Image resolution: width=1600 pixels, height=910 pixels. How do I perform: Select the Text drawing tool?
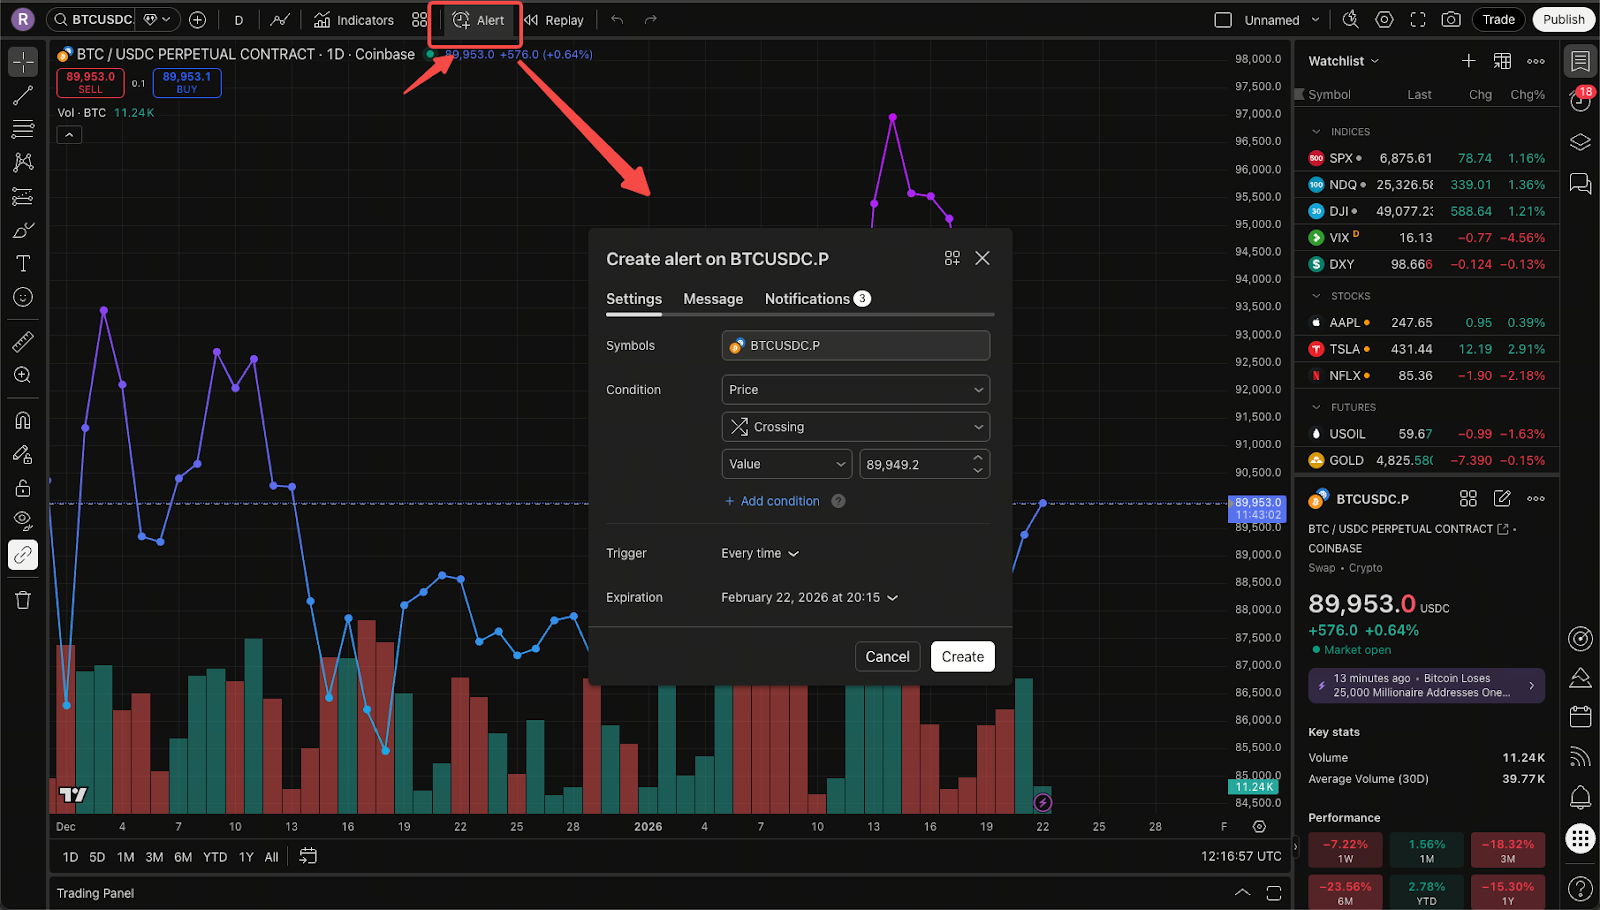coord(23,264)
